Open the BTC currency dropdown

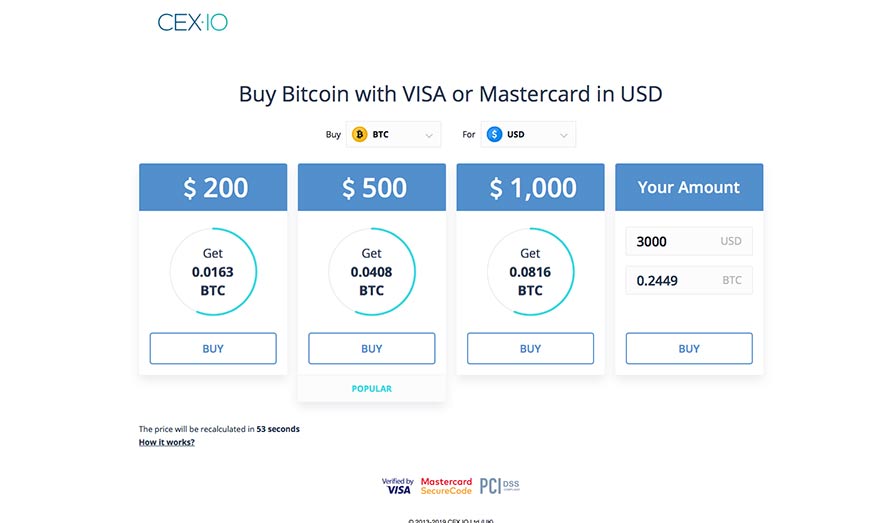(x=394, y=134)
